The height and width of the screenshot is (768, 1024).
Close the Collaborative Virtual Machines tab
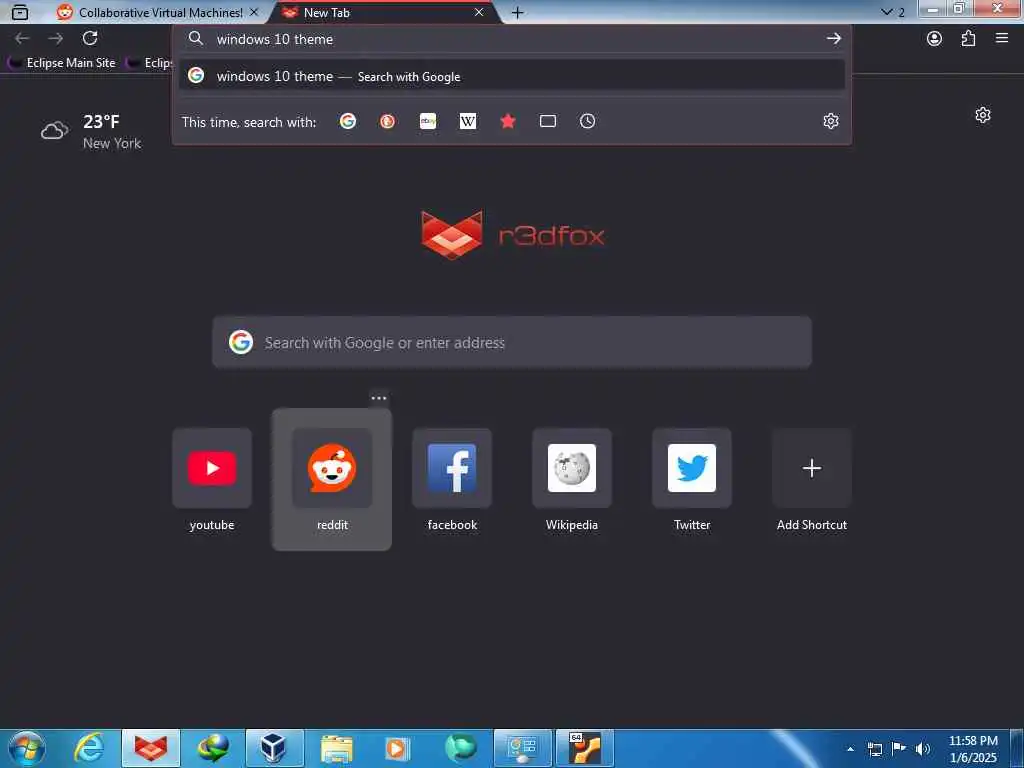tap(254, 12)
